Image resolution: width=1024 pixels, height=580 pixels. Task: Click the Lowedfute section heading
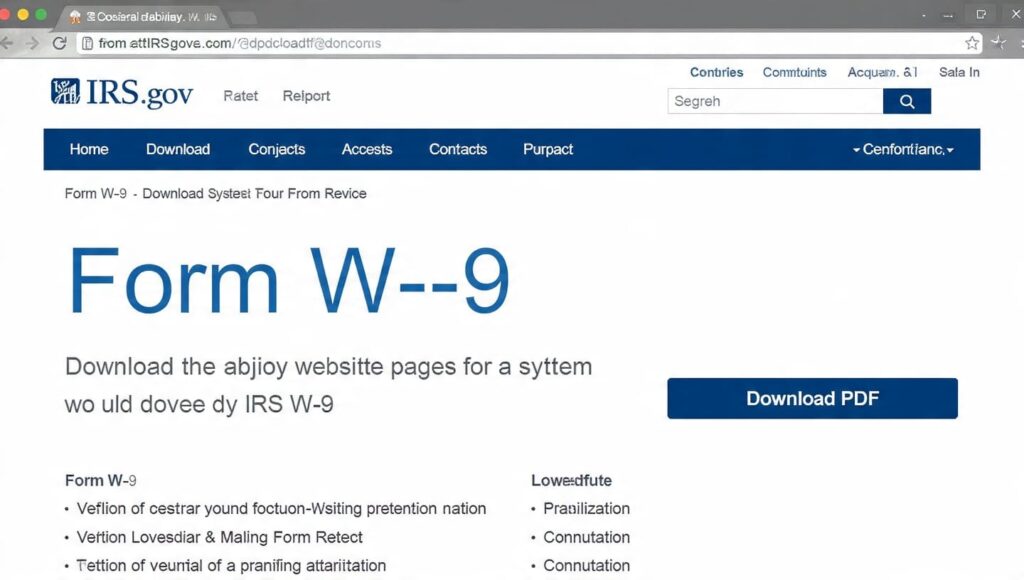[x=571, y=481]
